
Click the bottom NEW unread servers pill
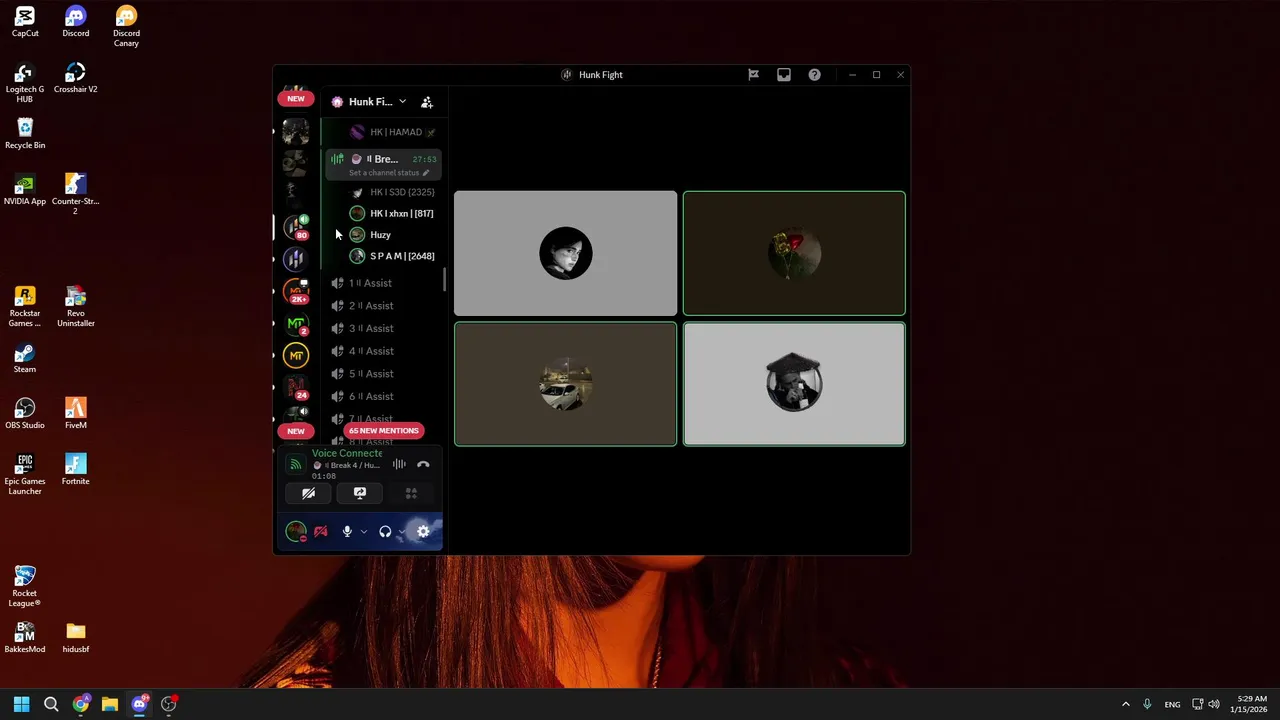(x=296, y=431)
